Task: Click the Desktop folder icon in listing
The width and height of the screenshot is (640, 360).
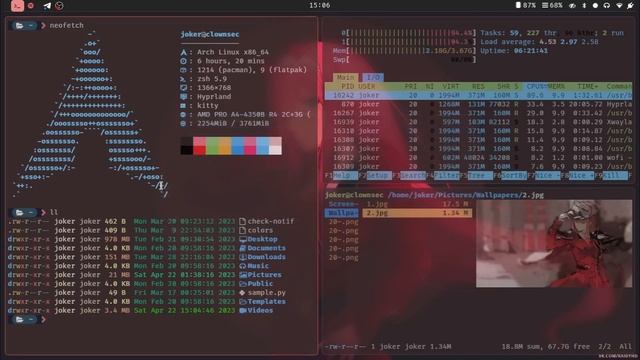Action: click(x=243, y=239)
